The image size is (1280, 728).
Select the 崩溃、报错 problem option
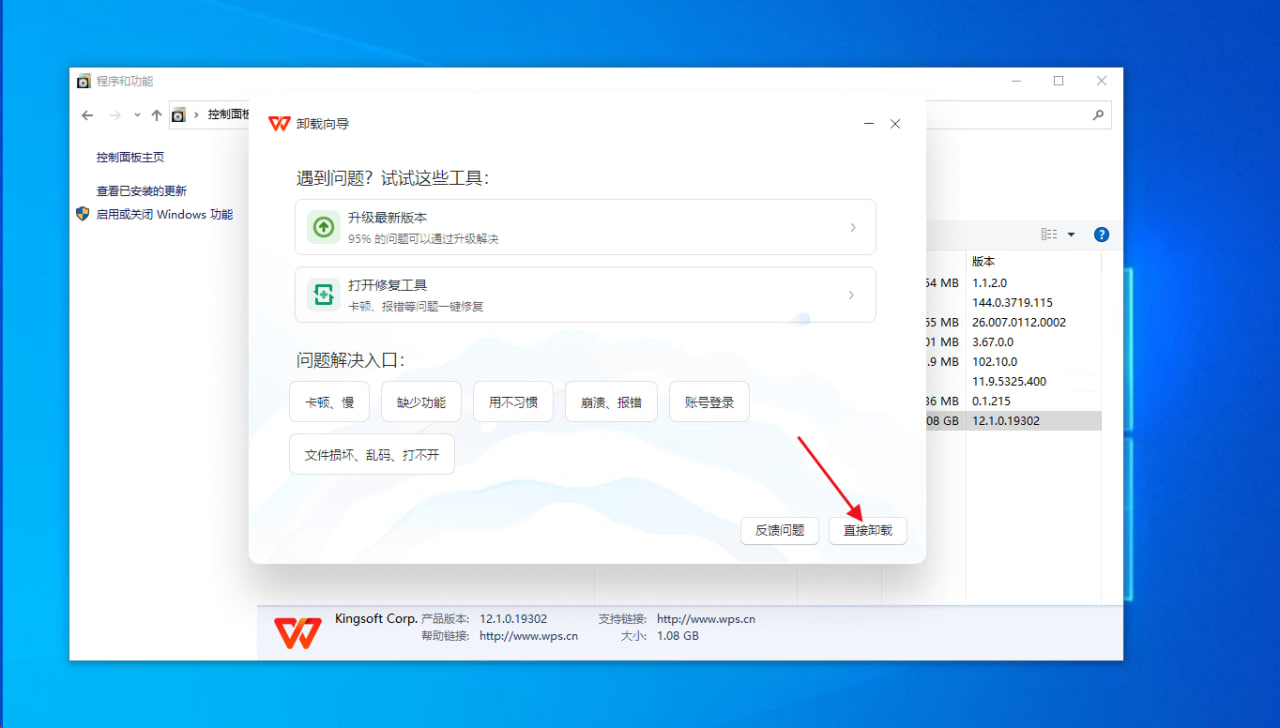[611, 402]
